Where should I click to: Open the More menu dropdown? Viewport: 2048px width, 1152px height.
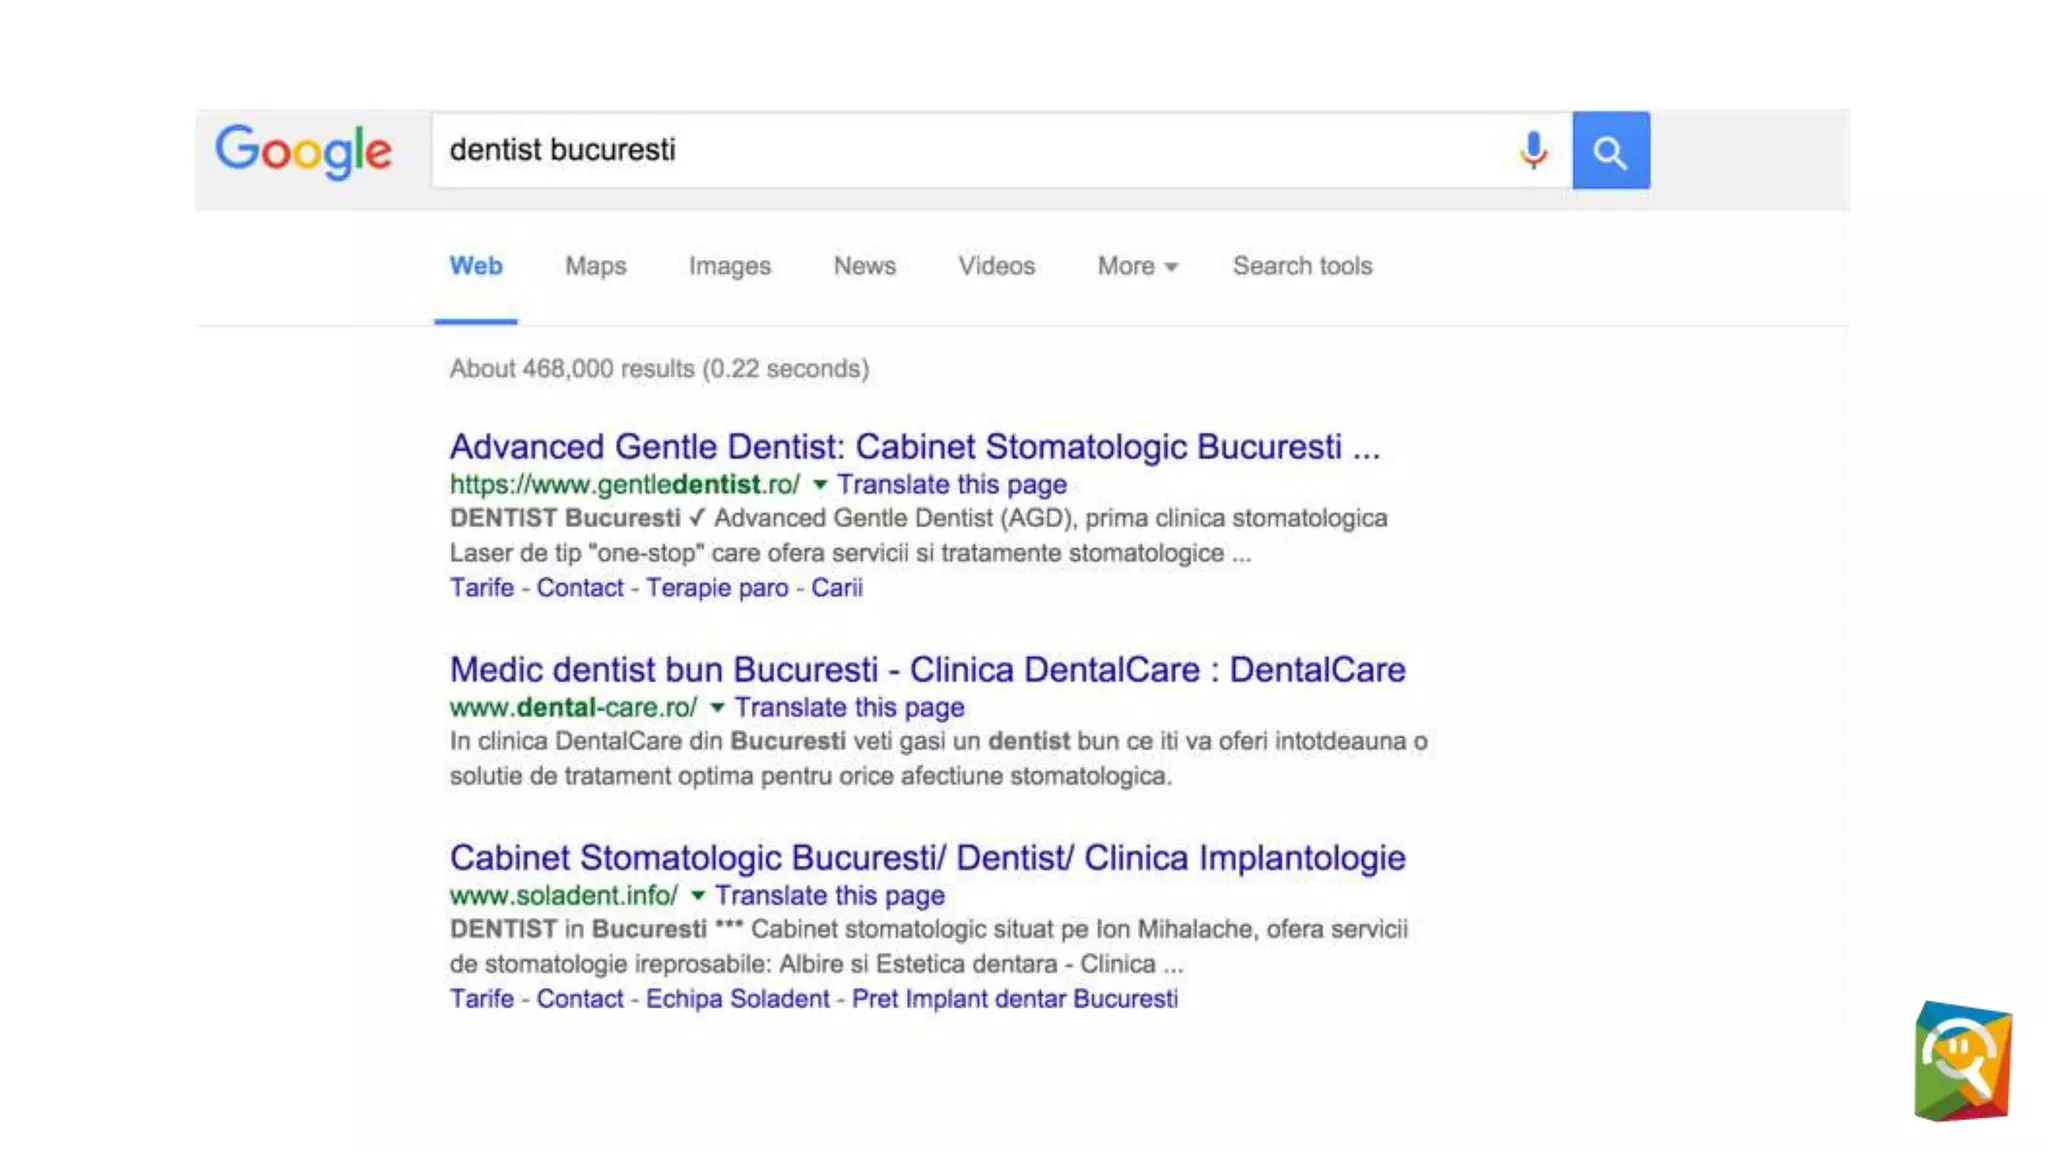(1137, 266)
